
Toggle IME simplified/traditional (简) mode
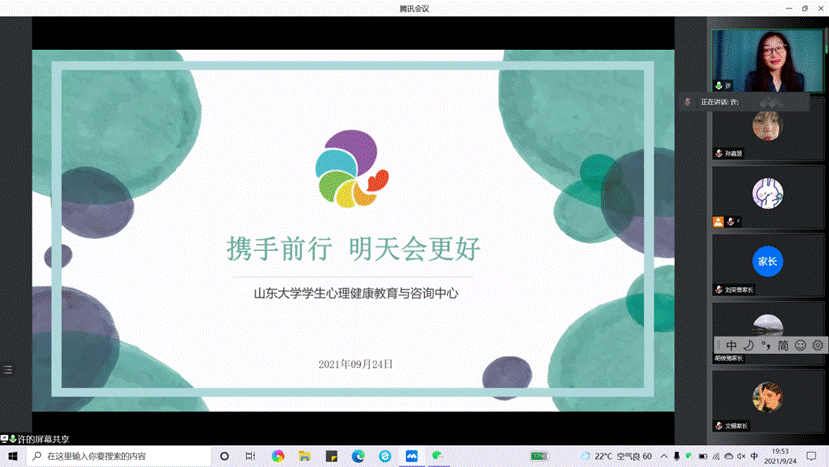click(x=783, y=345)
